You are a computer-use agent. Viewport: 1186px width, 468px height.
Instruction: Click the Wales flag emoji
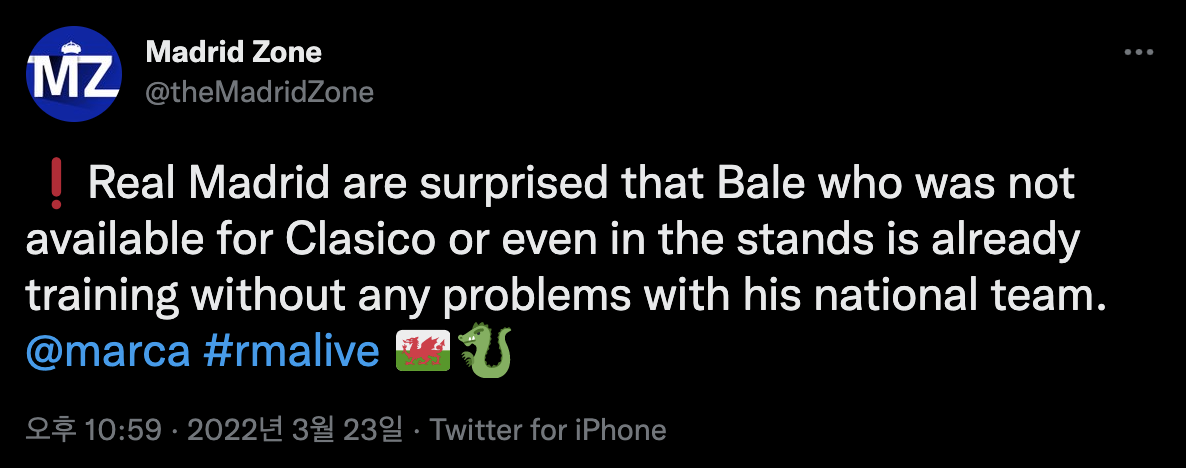(x=423, y=350)
